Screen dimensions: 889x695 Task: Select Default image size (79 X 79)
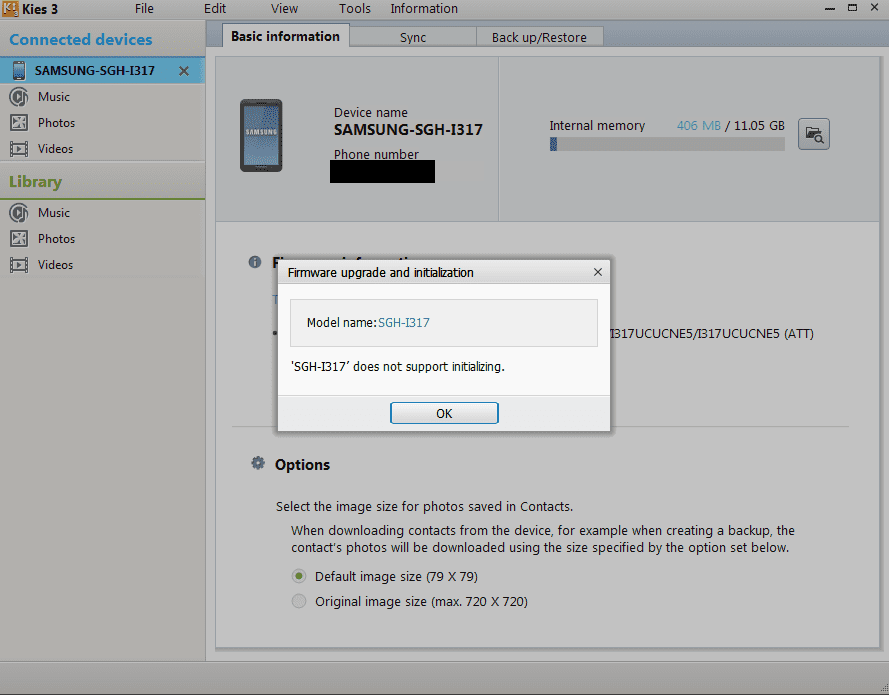click(x=299, y=577)
